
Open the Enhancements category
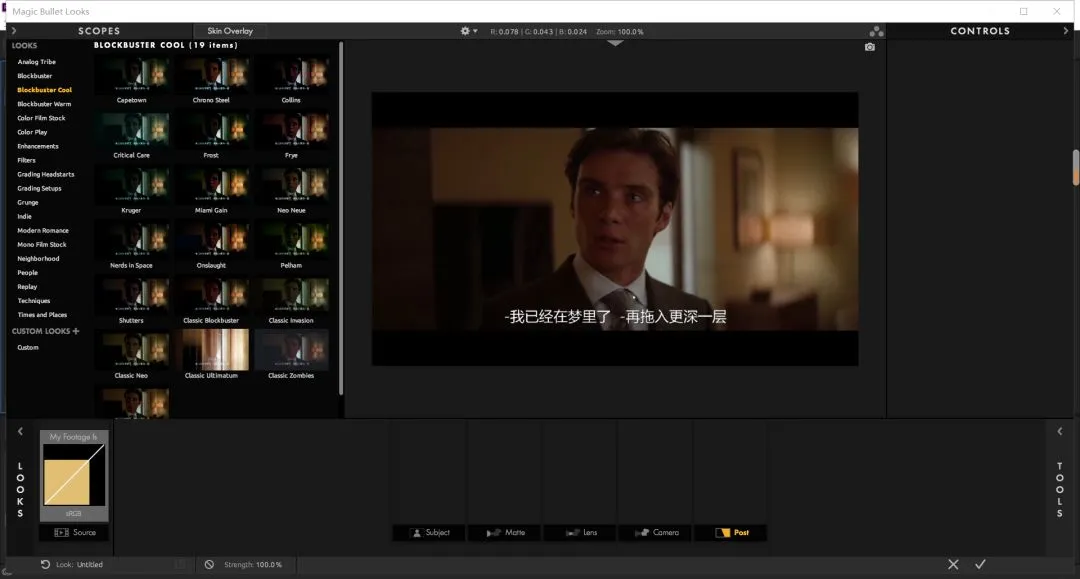click(38, 146)
